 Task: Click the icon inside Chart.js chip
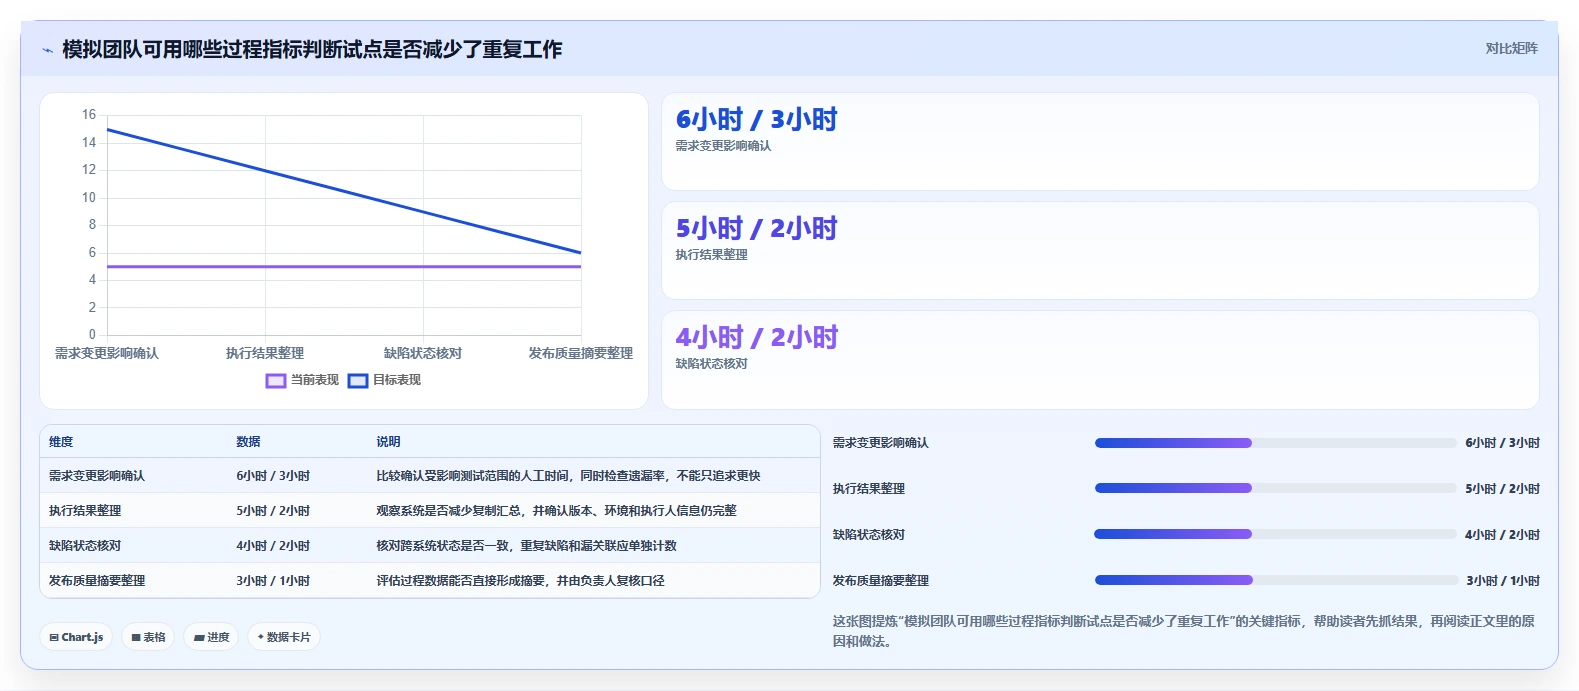pos(54,637)
